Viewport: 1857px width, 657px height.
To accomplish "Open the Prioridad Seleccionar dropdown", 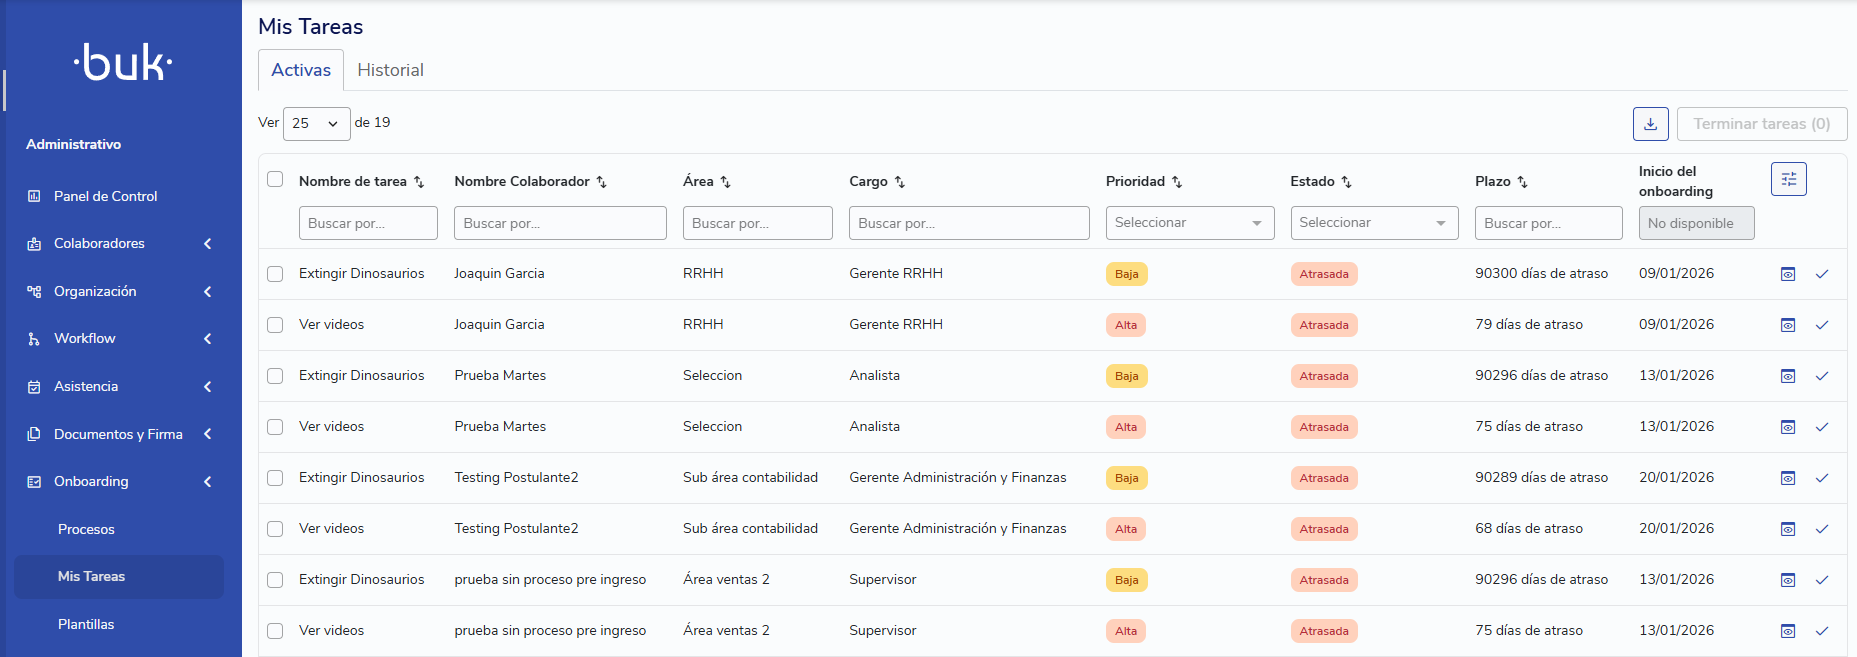I will tap(1189, 223).
